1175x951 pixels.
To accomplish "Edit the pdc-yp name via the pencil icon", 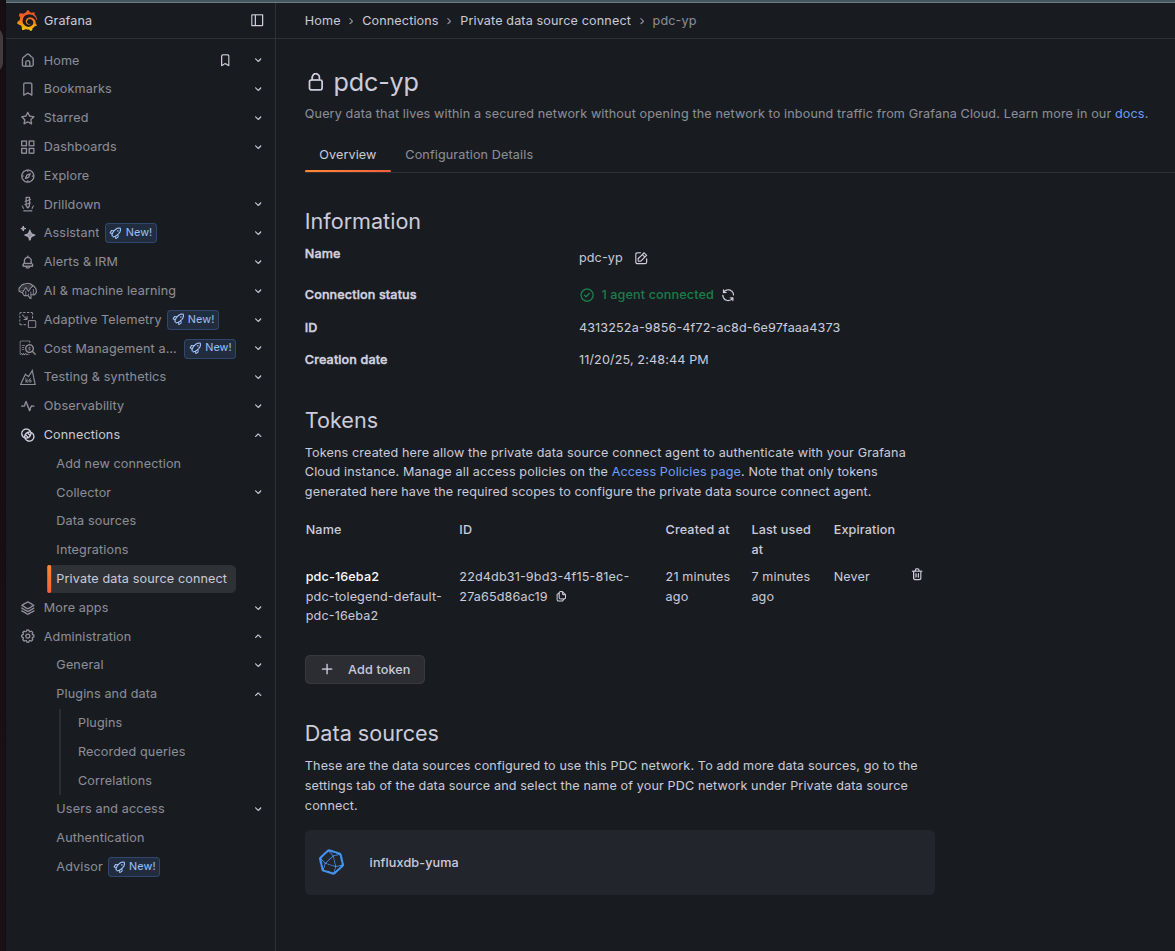I will click(640, 258).
